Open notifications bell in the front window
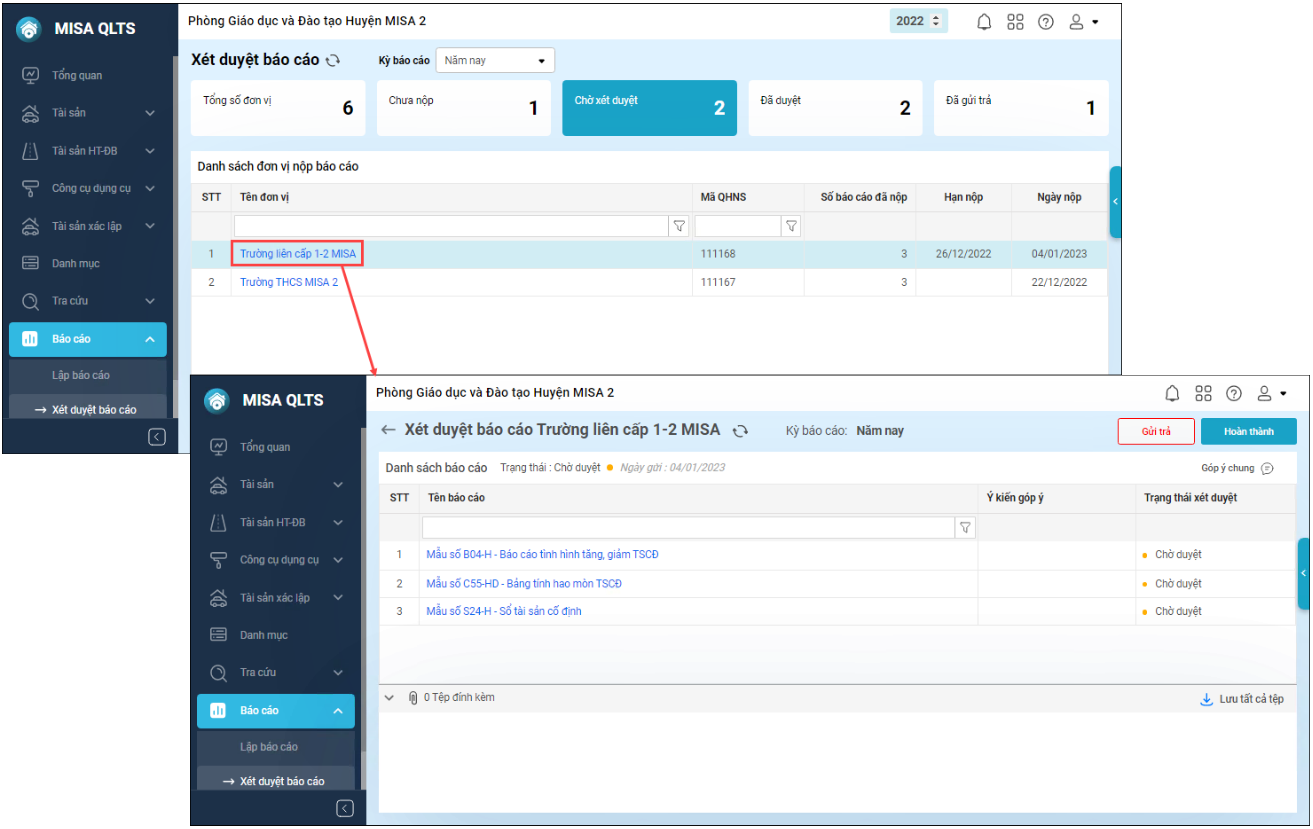 point(1172,393)
